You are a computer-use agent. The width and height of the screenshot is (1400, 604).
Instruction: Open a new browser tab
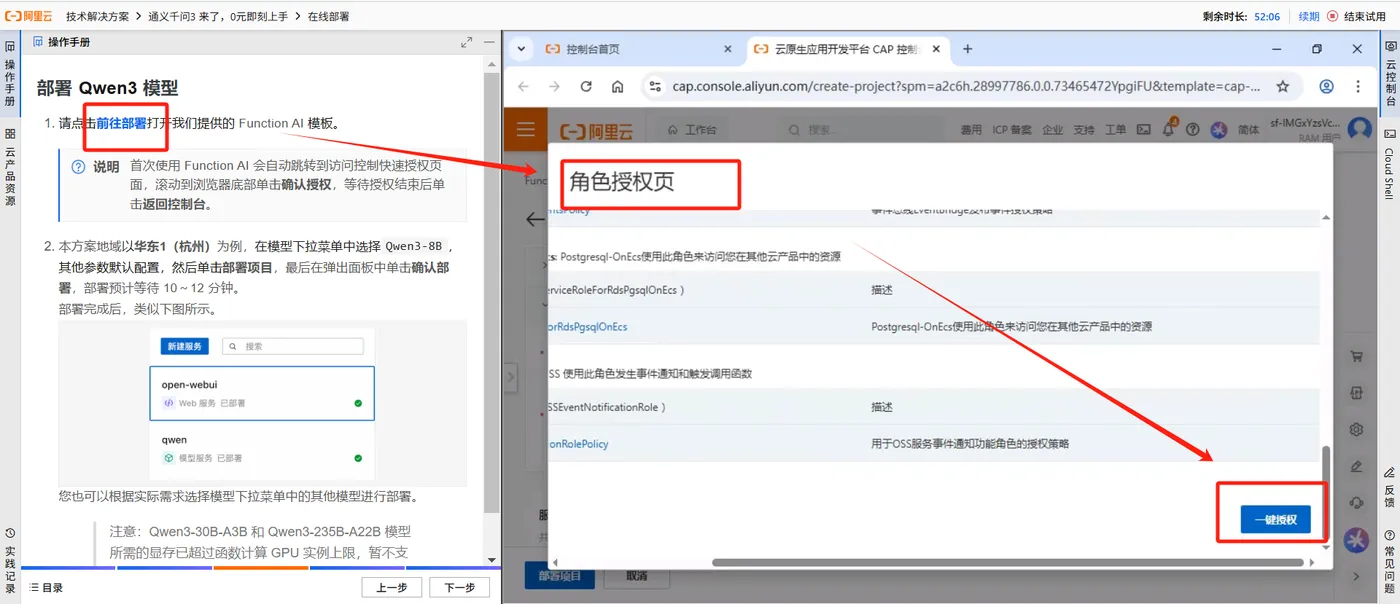967,49
